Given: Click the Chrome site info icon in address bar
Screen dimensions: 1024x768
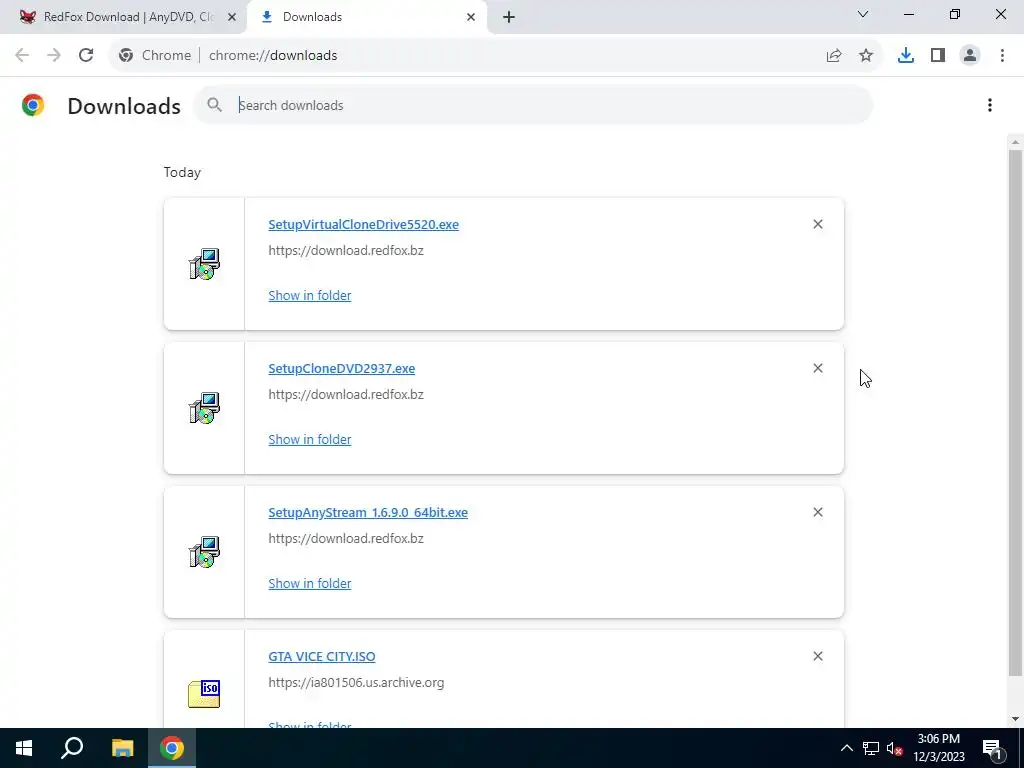Looking at the screenshot, I should coord(126,56).
